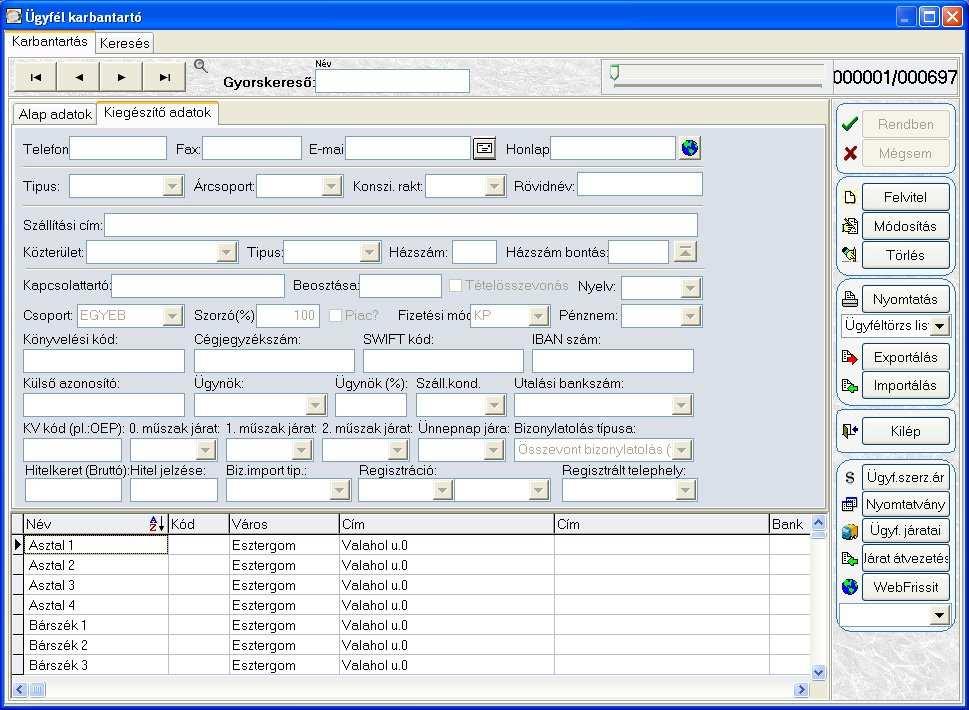Click the boxes icon beside Ügyf. járatai

tap(850, 531)
